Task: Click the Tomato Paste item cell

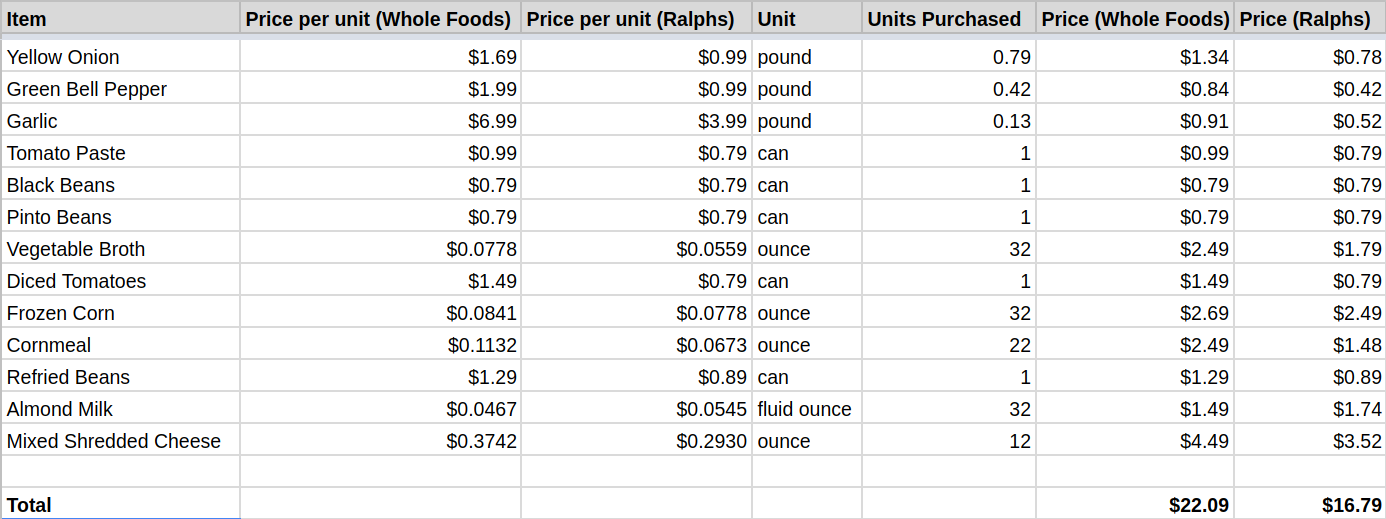Action: pos(120,153)
